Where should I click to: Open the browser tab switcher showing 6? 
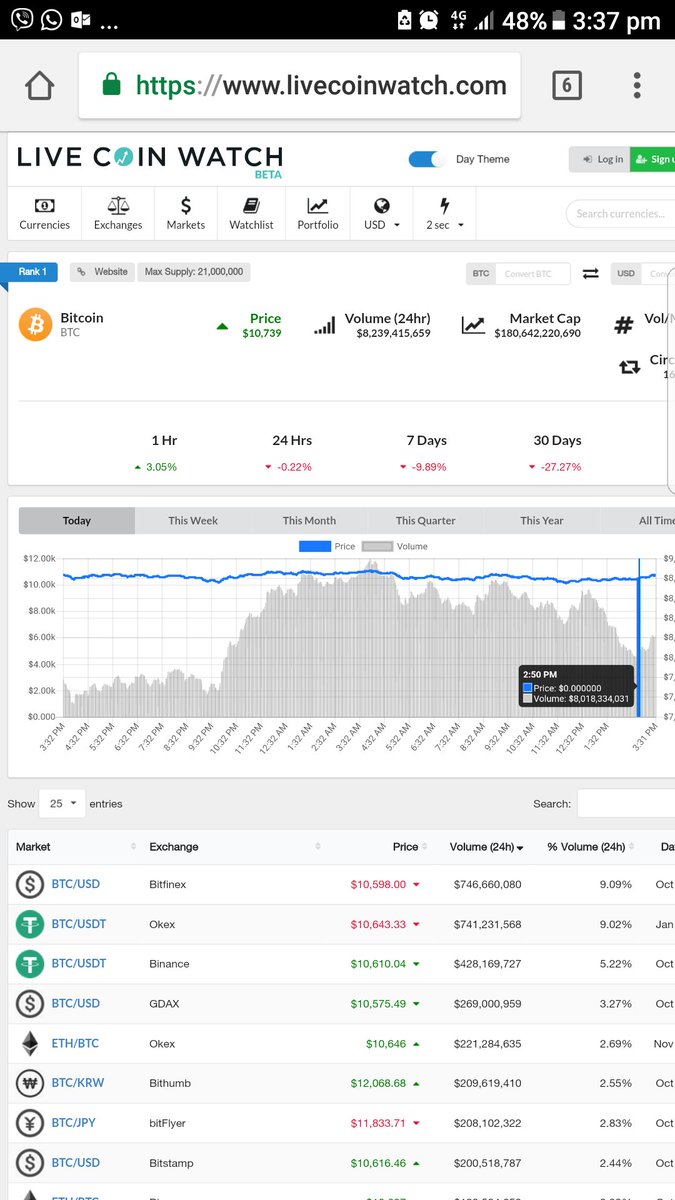click(x=566, y=86)
